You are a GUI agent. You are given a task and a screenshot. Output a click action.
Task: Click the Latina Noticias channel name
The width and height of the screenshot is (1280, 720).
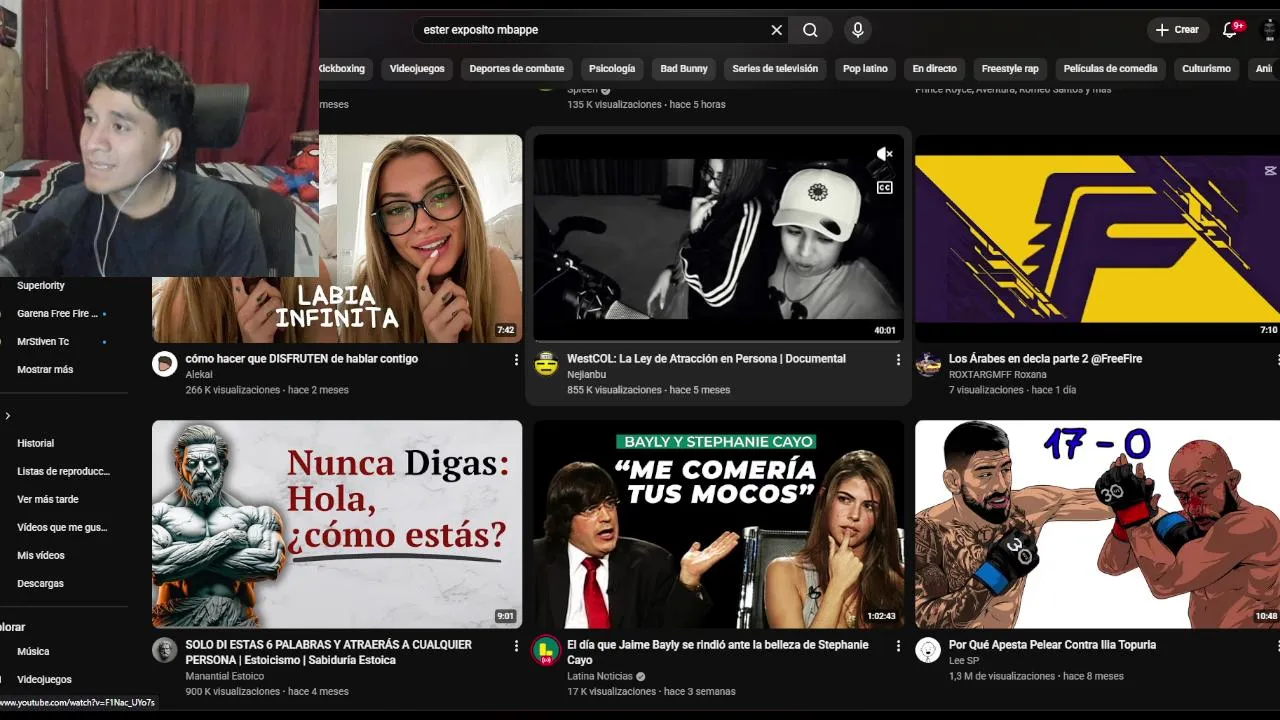[x=600, y=677]
